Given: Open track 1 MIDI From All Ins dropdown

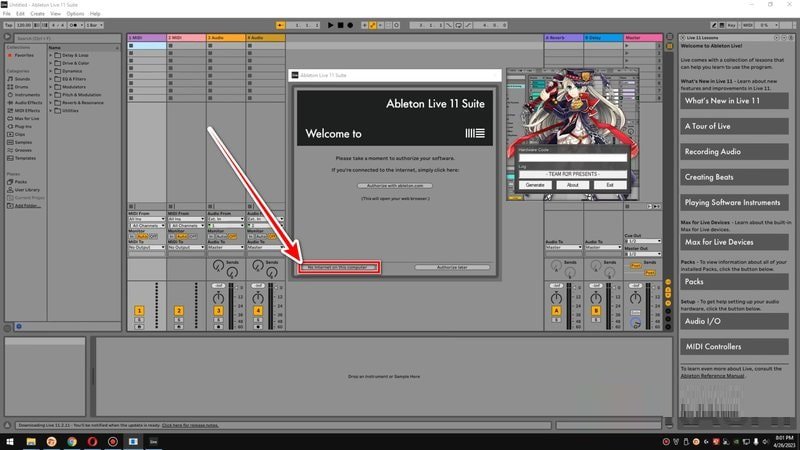Looking at the screenshot, I should coord(146,219).
